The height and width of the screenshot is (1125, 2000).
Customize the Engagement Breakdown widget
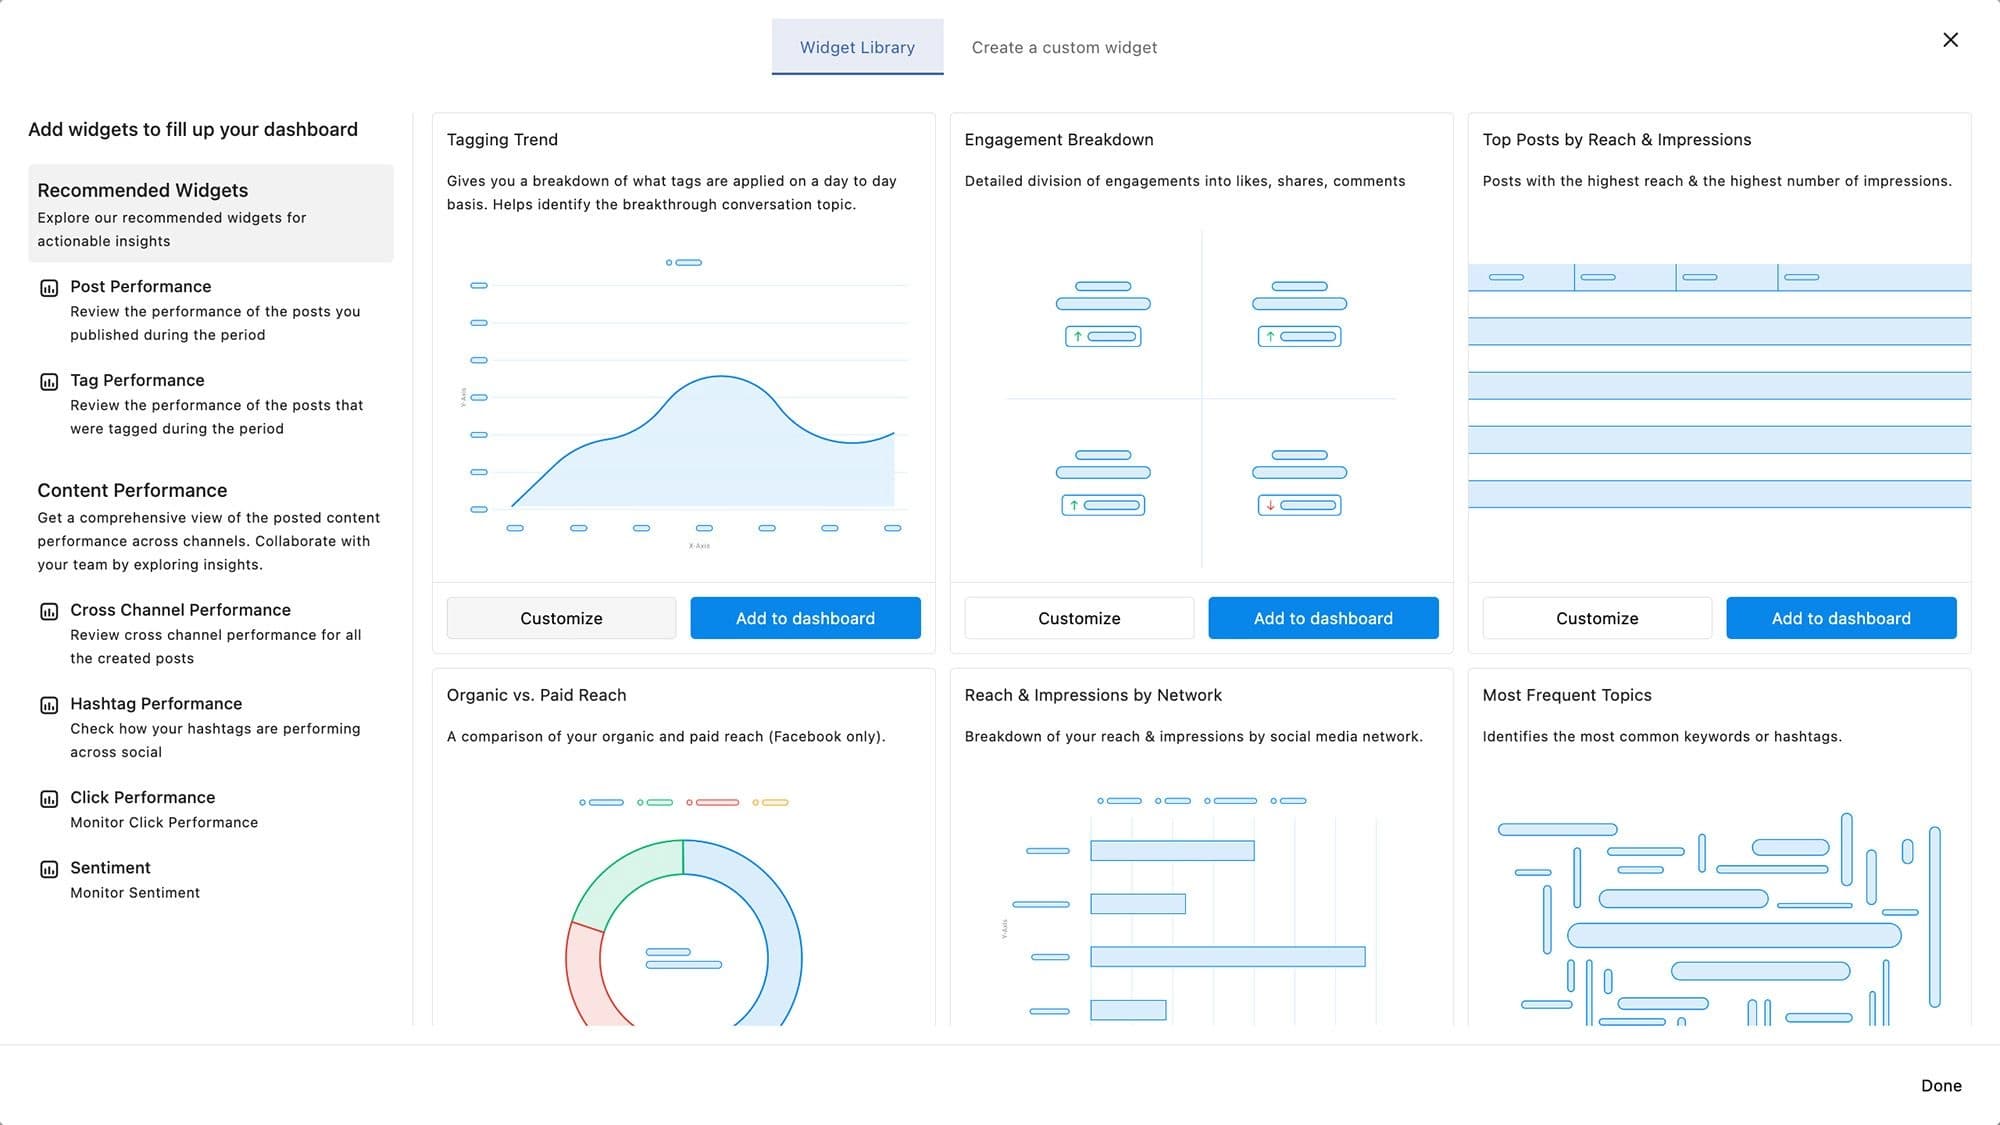click(1078, 617)
